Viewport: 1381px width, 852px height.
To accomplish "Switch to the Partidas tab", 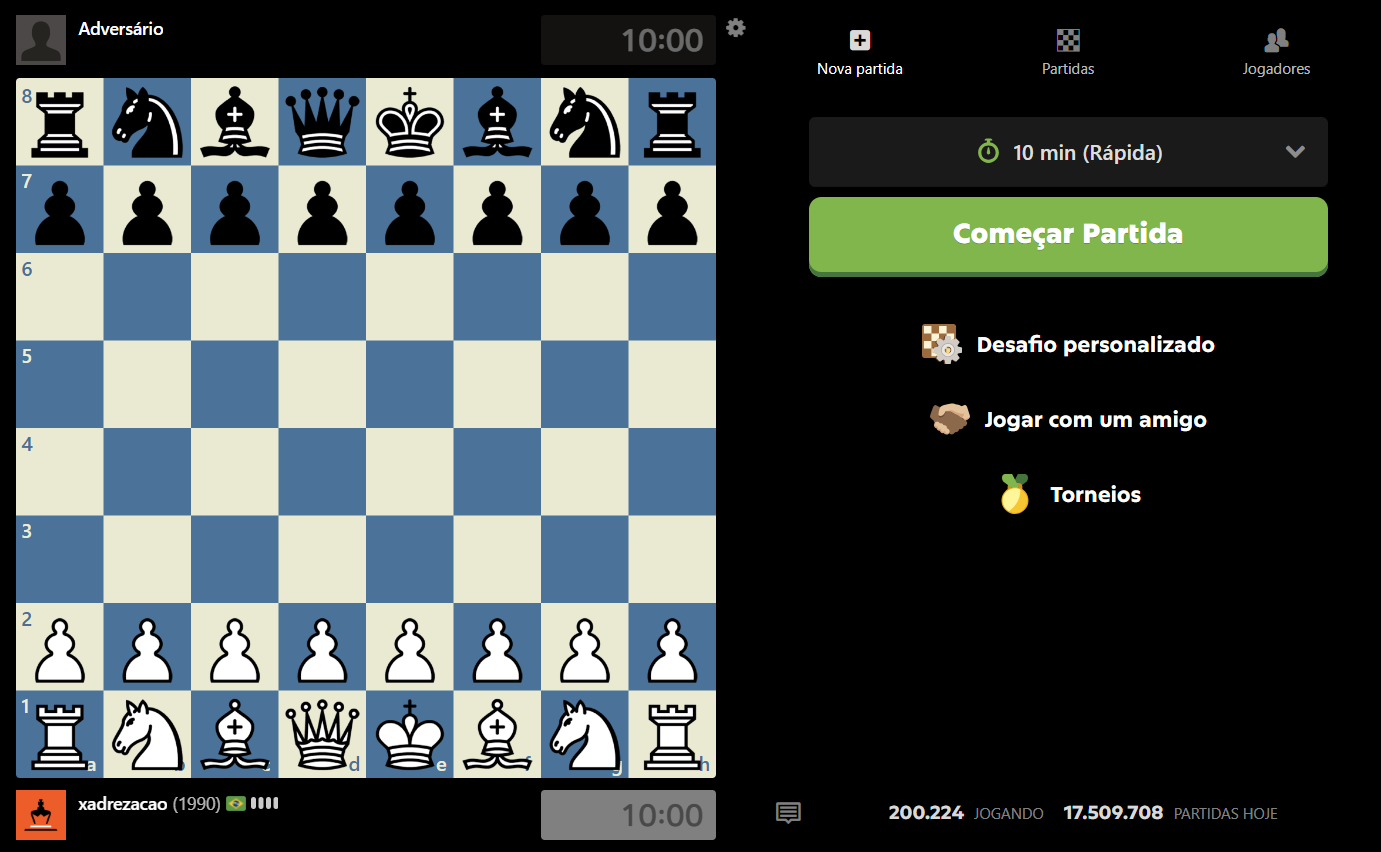I will [x=1068, y=53].
